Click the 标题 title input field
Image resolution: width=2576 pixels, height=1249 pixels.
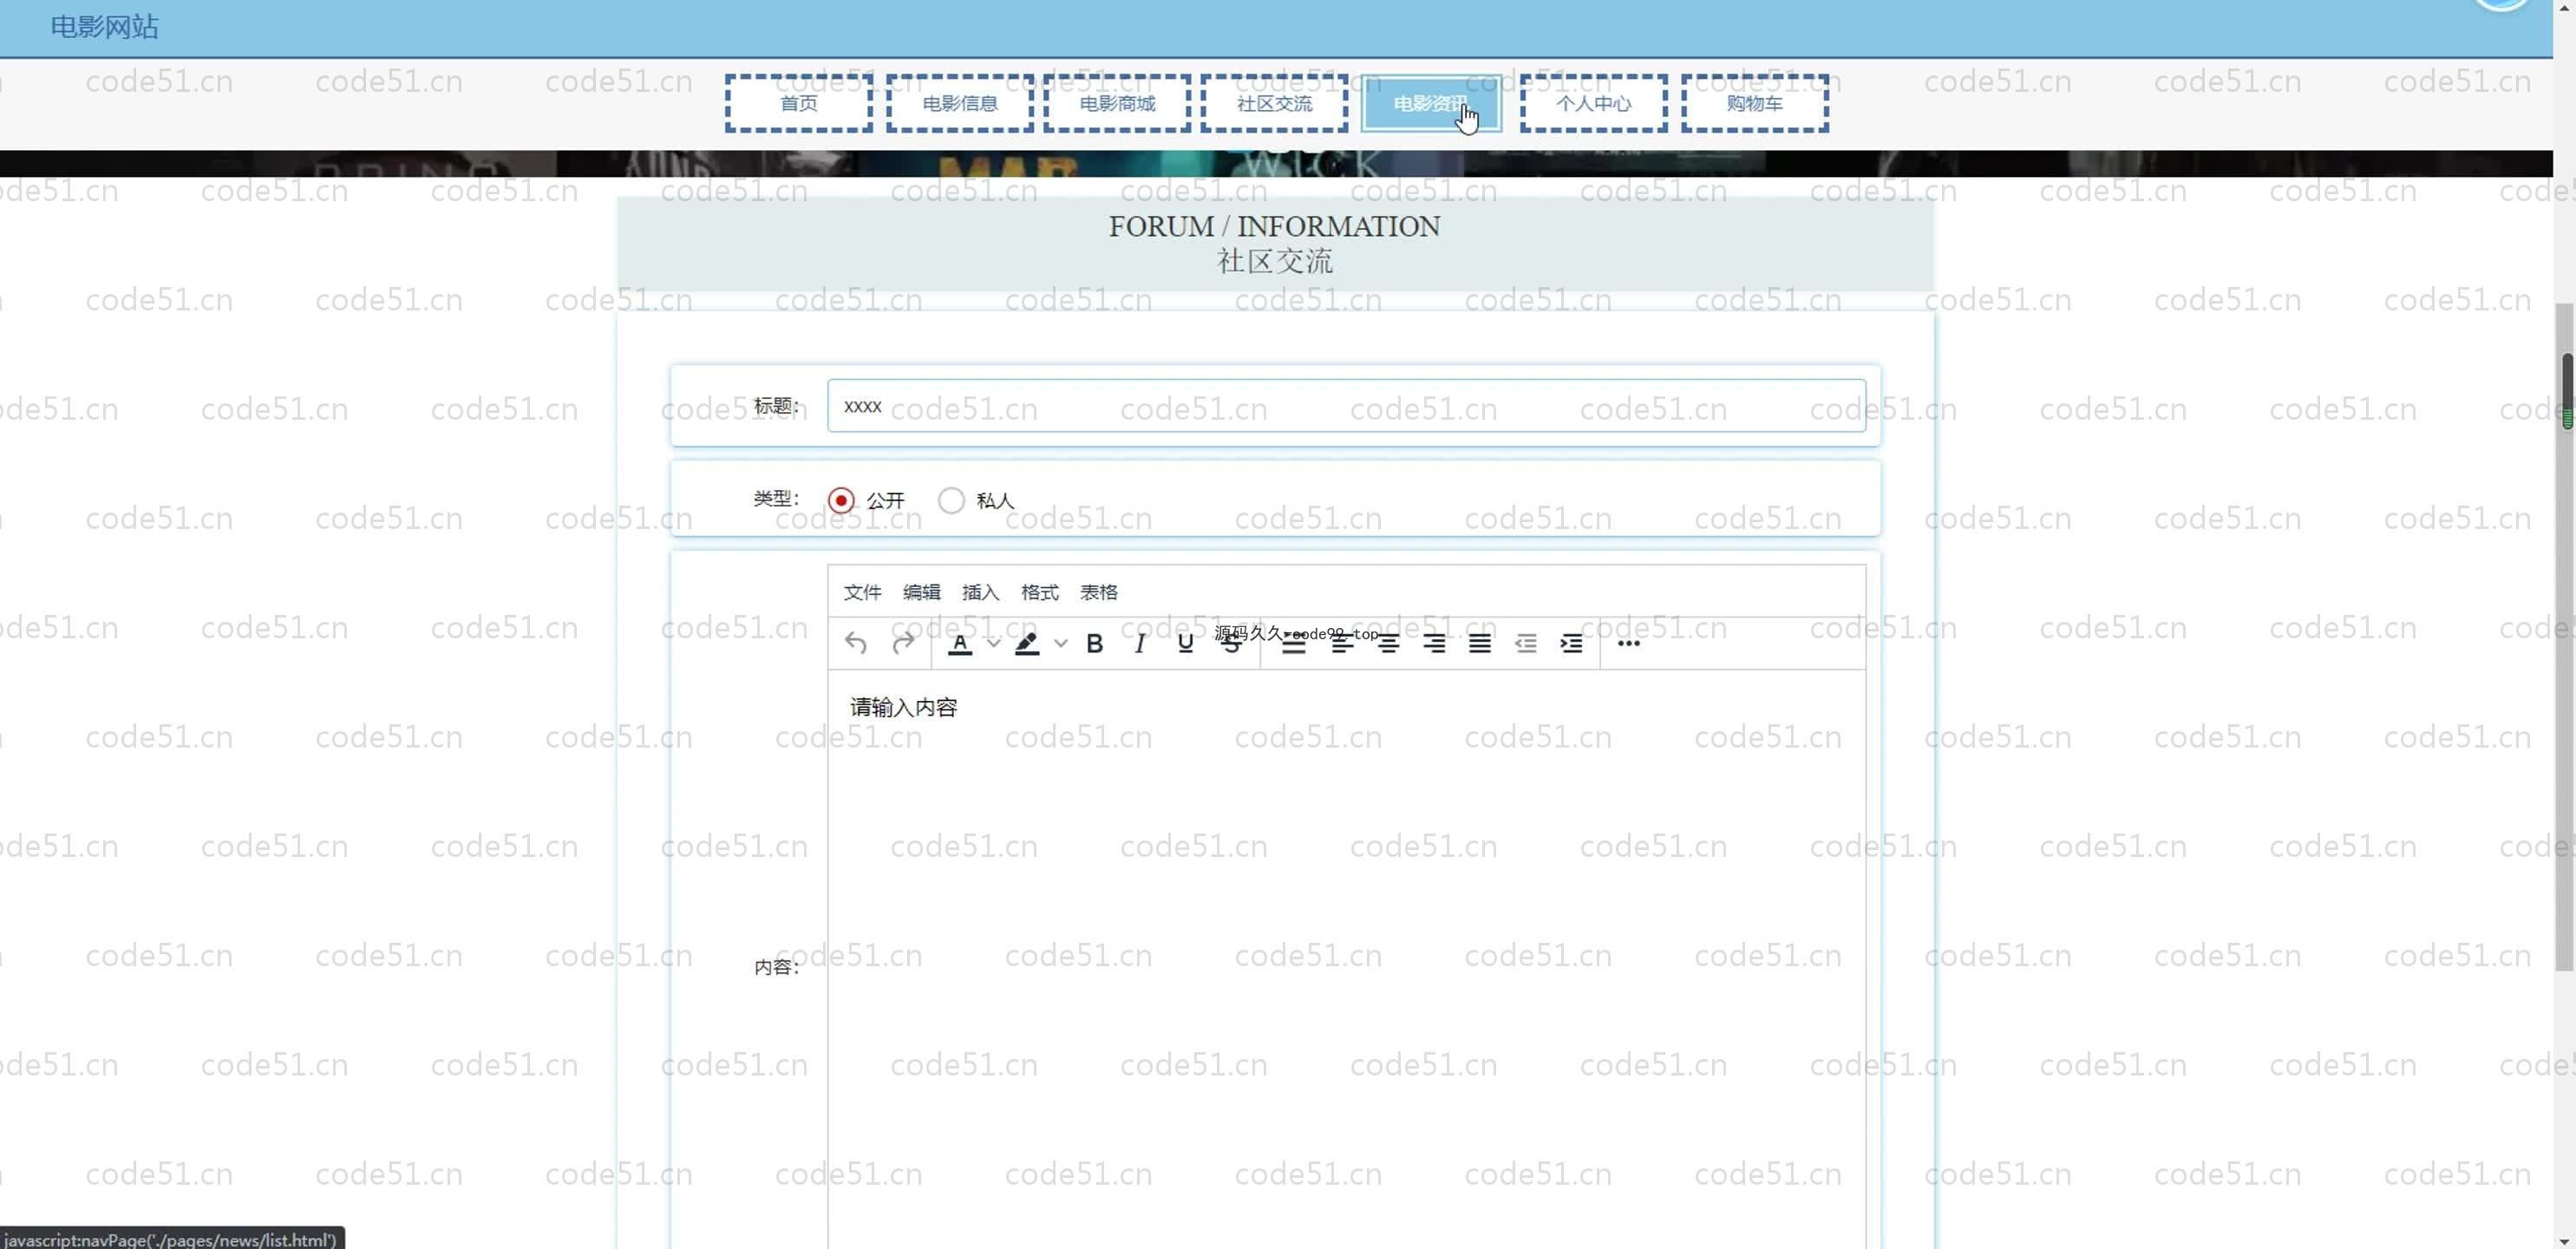click(x=1345, y=406)
